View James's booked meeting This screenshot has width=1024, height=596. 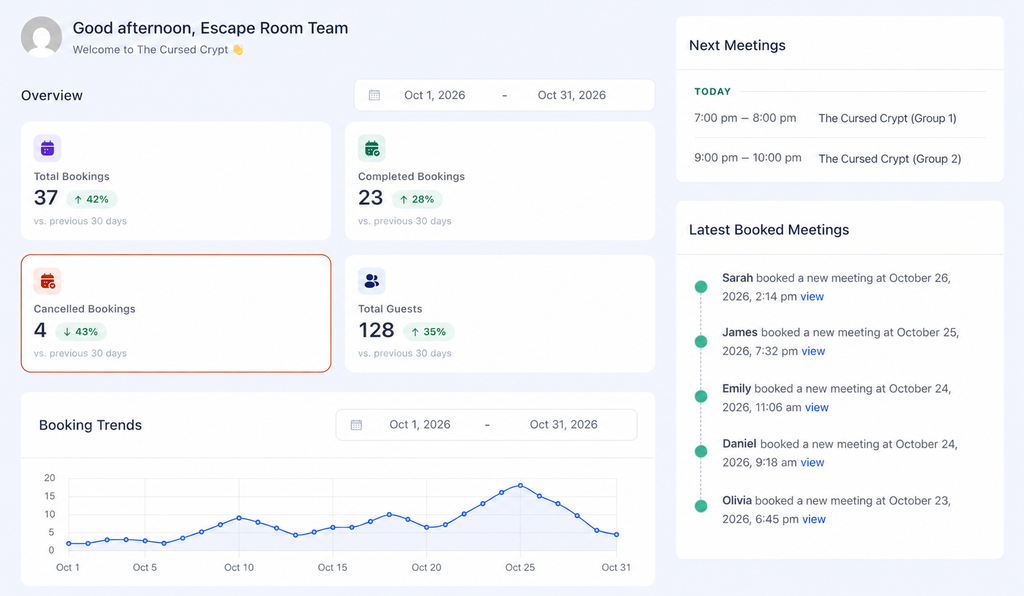[813, 351]
